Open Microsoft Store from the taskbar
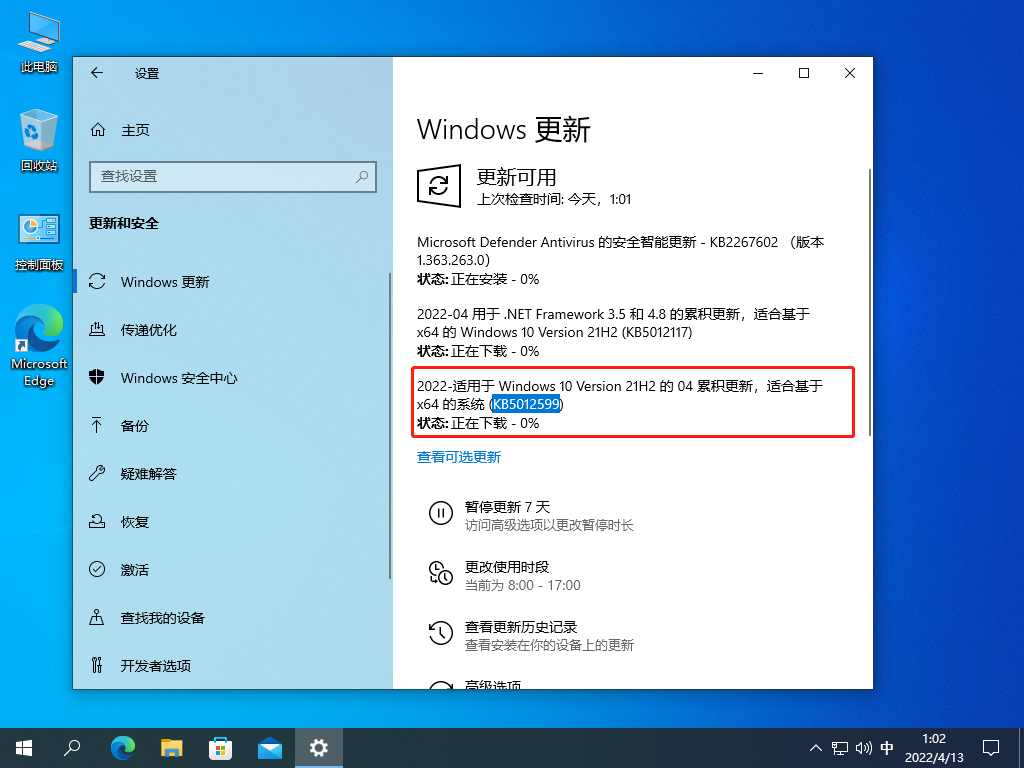This screenshot has height=768, width=1024. point(221,748)
